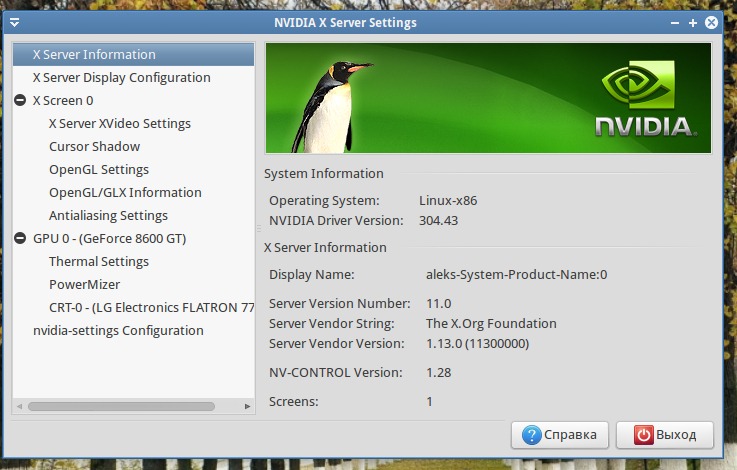Open the window menu arrow icon in titlebar
The width and height of the screenshot is (737, 470).
tap(15, 23)
